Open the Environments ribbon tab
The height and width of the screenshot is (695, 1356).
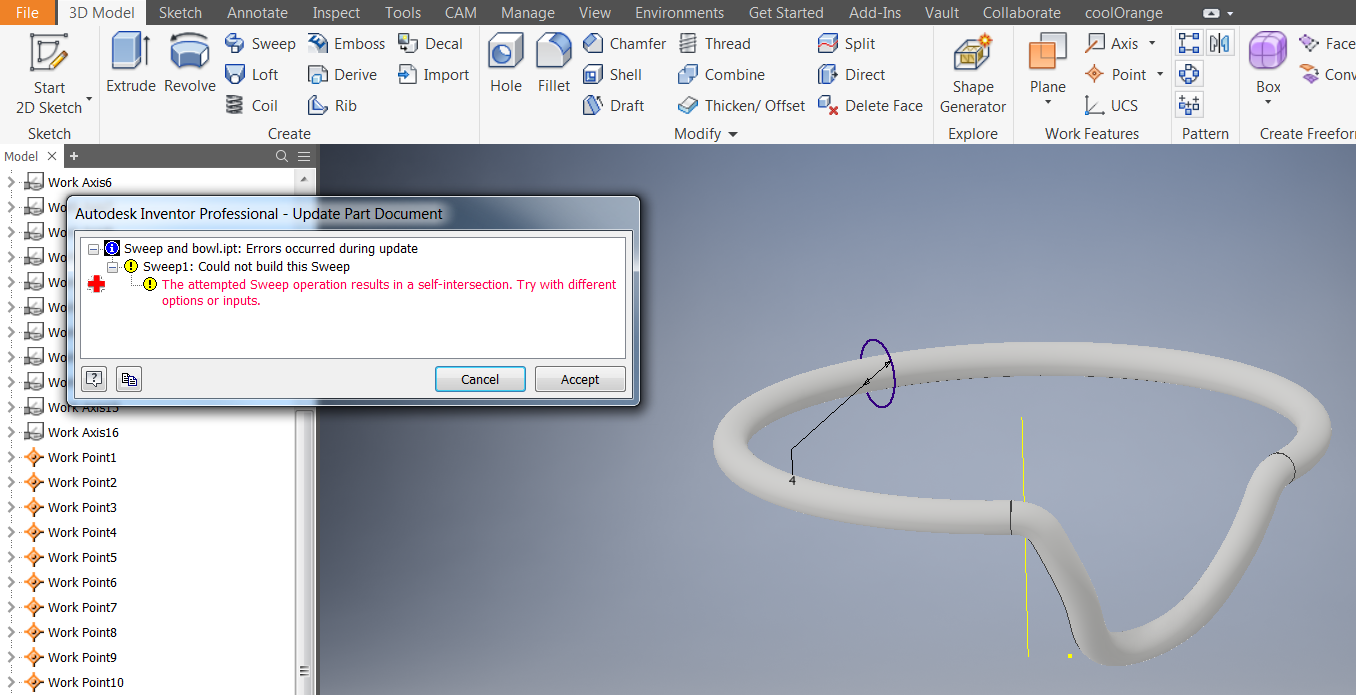[x=679, y=12]
